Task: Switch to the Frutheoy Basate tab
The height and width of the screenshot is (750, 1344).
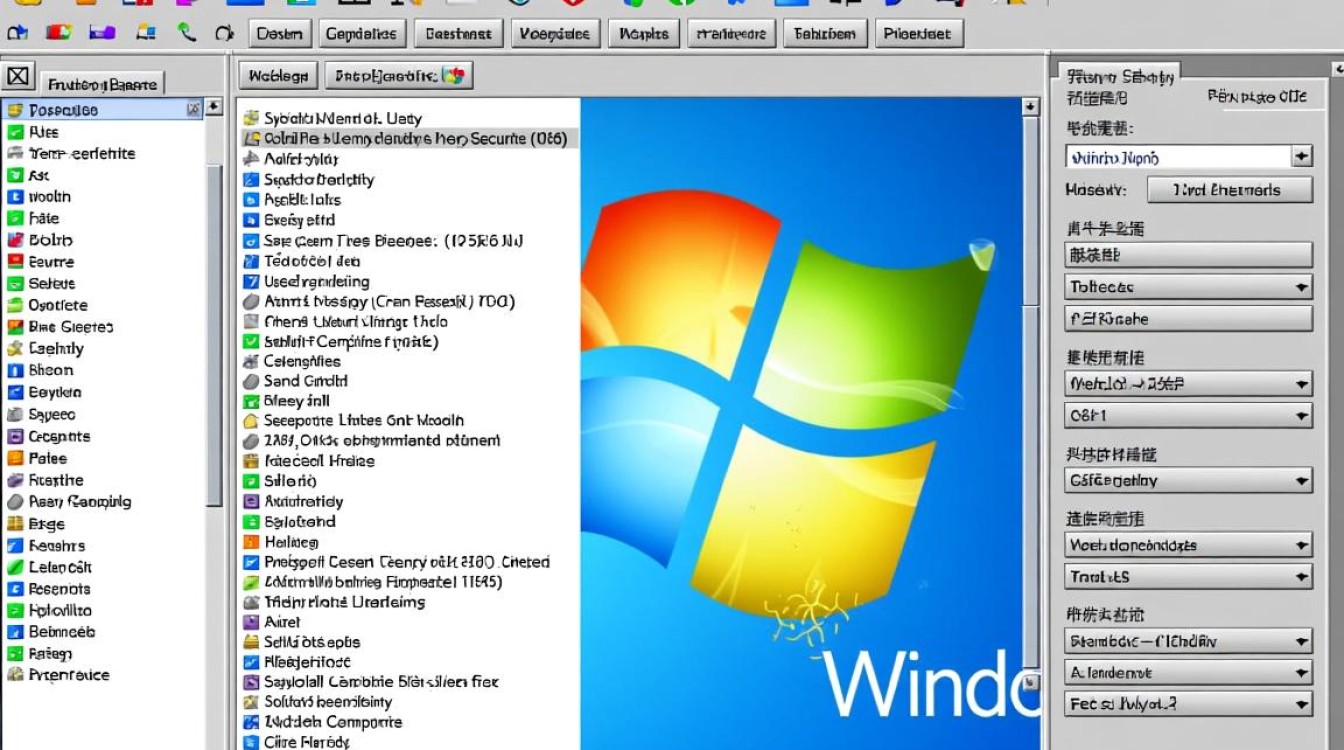Action: point(102,84)
